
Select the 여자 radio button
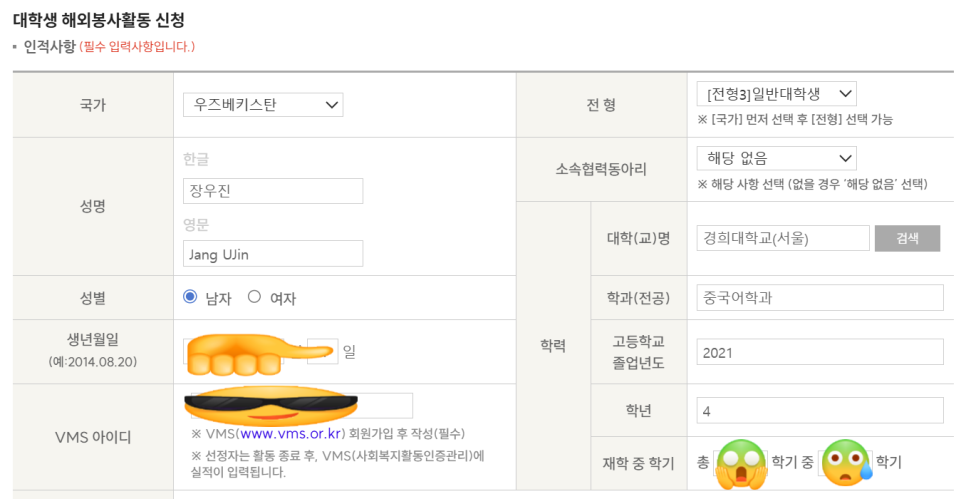[254, 297]
